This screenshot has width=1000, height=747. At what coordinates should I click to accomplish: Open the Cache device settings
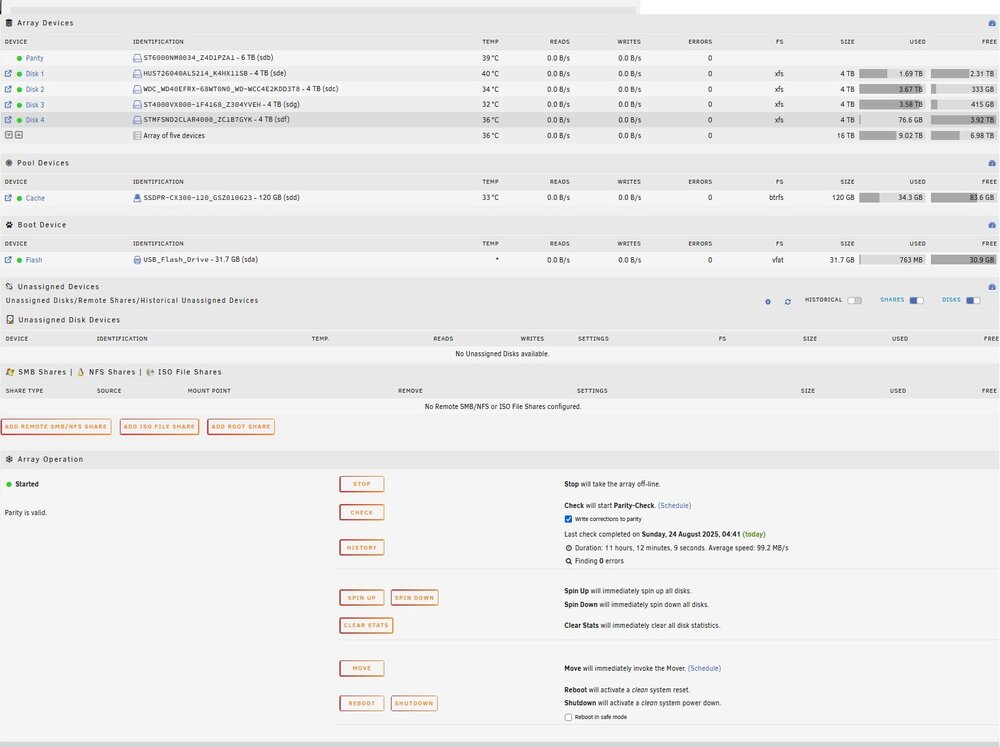tap(35, 198)
